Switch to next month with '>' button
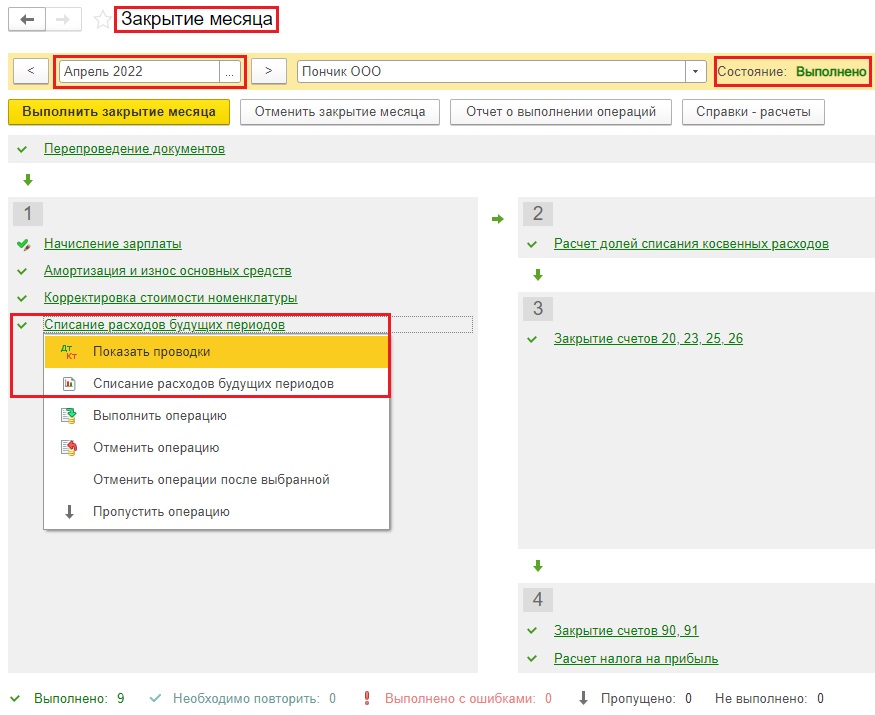The image size is (875, 715). click(x=269, y=71)
